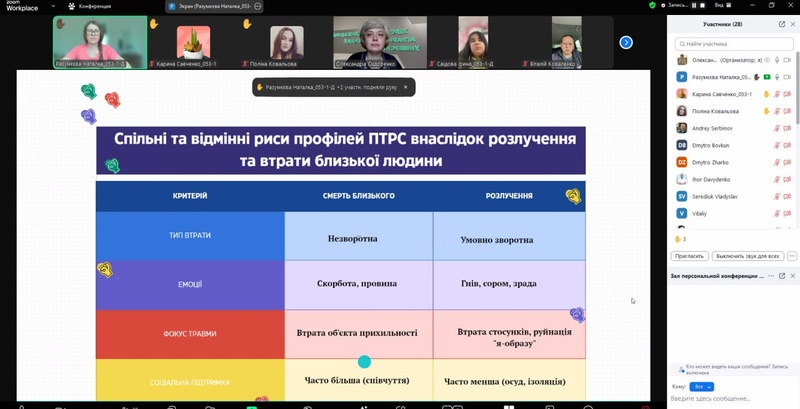Click Выключить звук для всех button
This screenshot has height=409, width=800.
(748, 256)
